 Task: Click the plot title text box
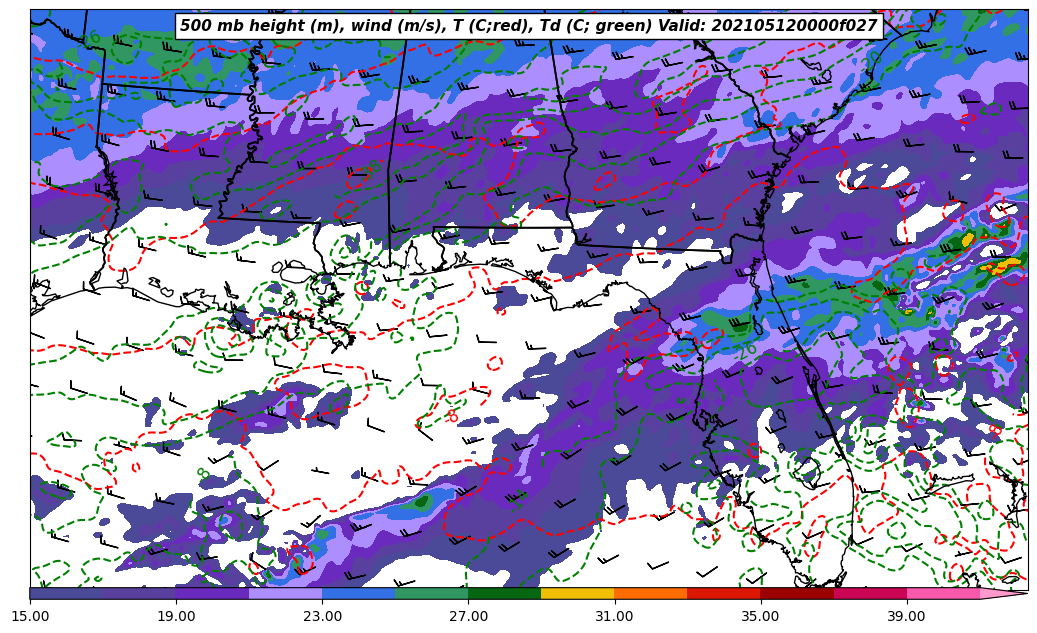(x=528, y=26)
